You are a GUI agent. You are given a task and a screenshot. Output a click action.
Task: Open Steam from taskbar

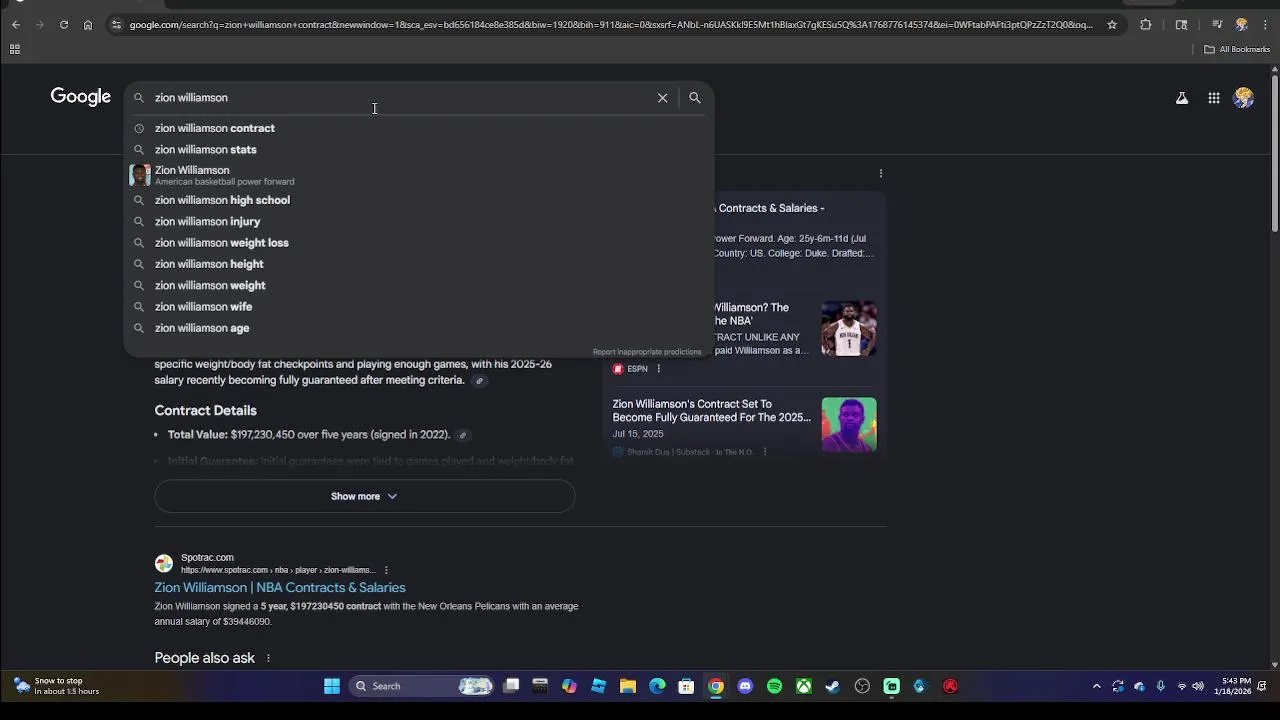pyautogui.click(x=832, y=686)
